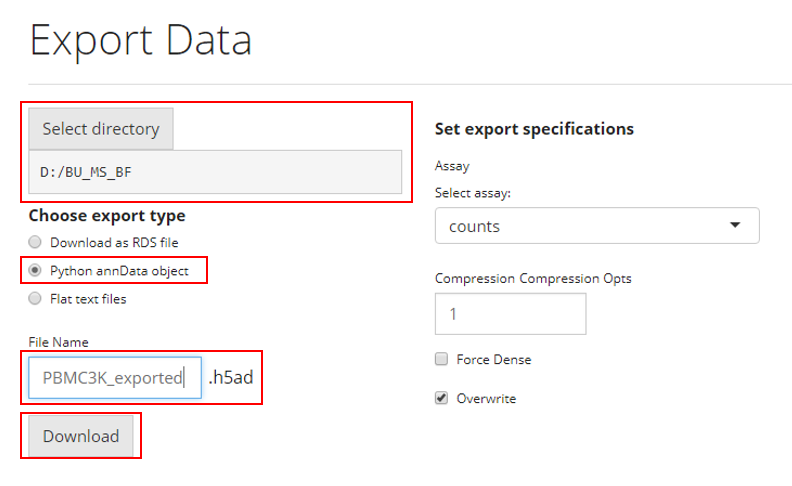Click the Export Data page heading
The height and width of the screenshot is (486, 792).
[140, 40]
